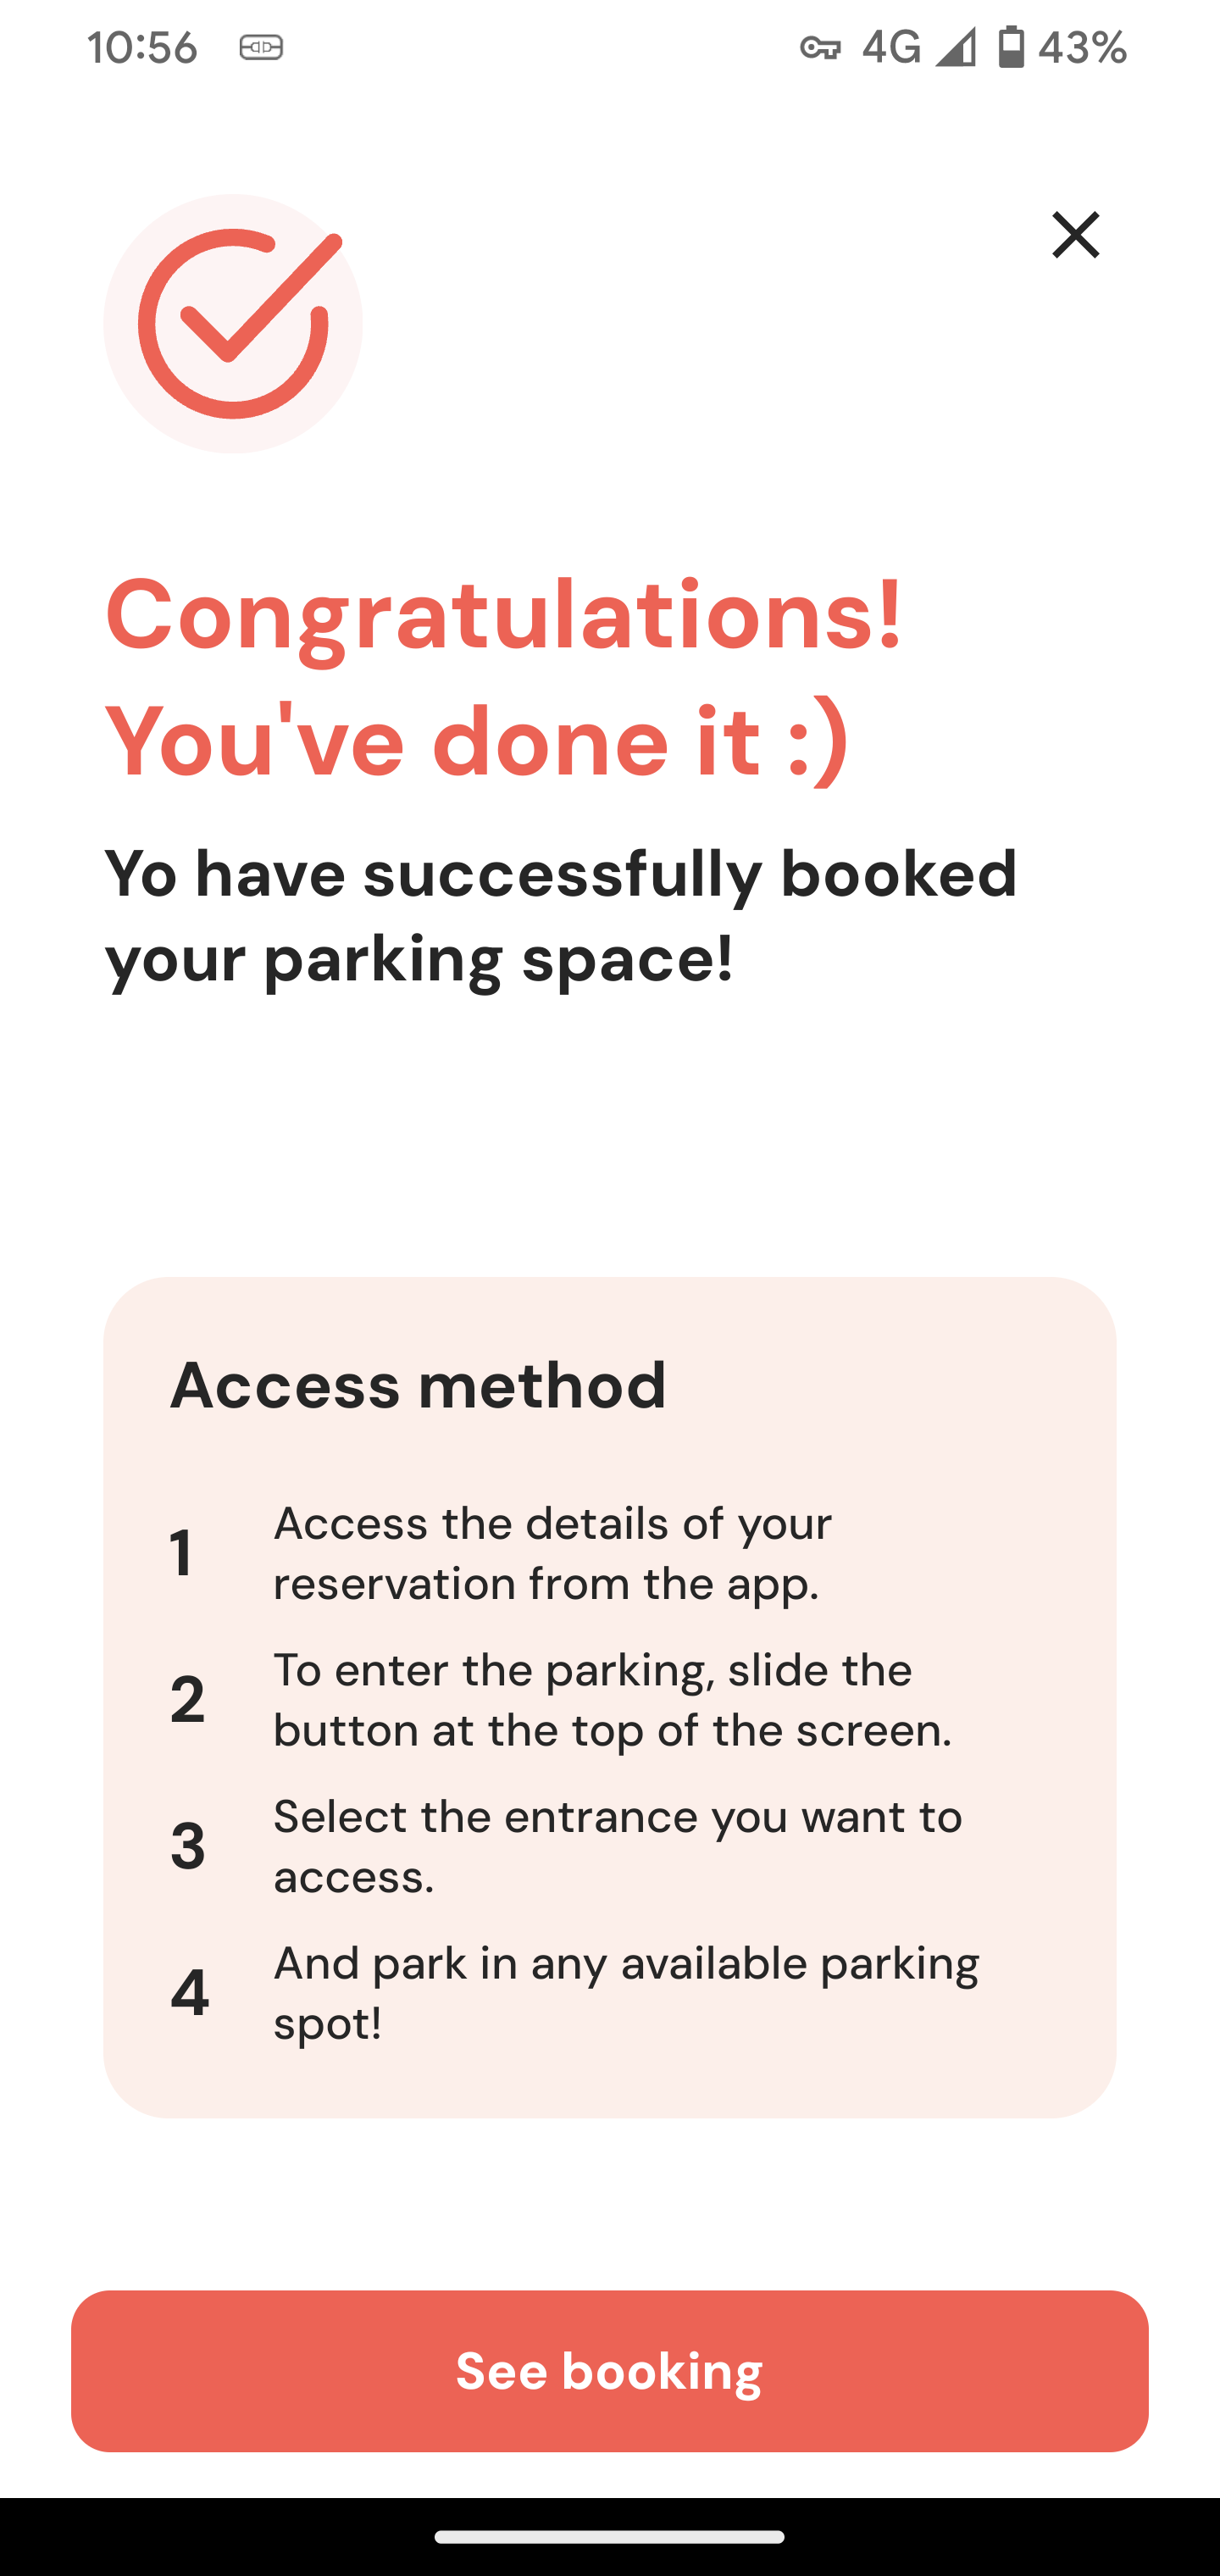Image resolution: width=1220 pixels, height=2576 pixels.
Task: Tap the battery icon in status bar
Action: [1011, 47]
